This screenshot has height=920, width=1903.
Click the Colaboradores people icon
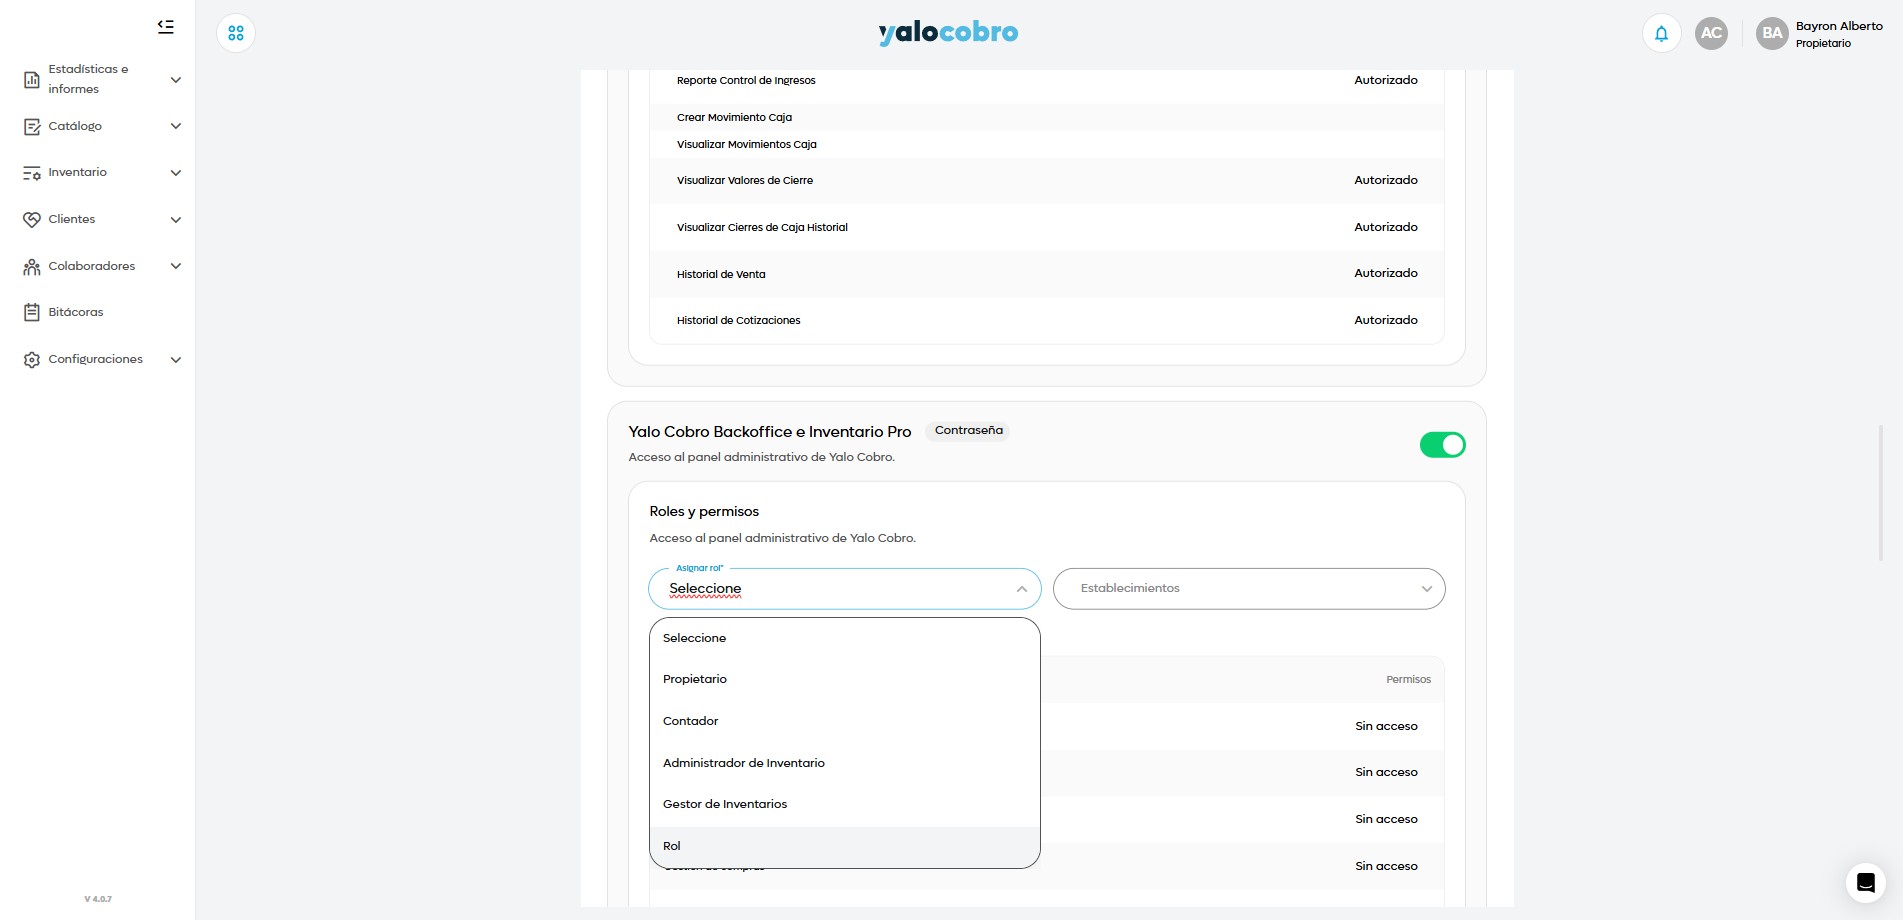32,266
